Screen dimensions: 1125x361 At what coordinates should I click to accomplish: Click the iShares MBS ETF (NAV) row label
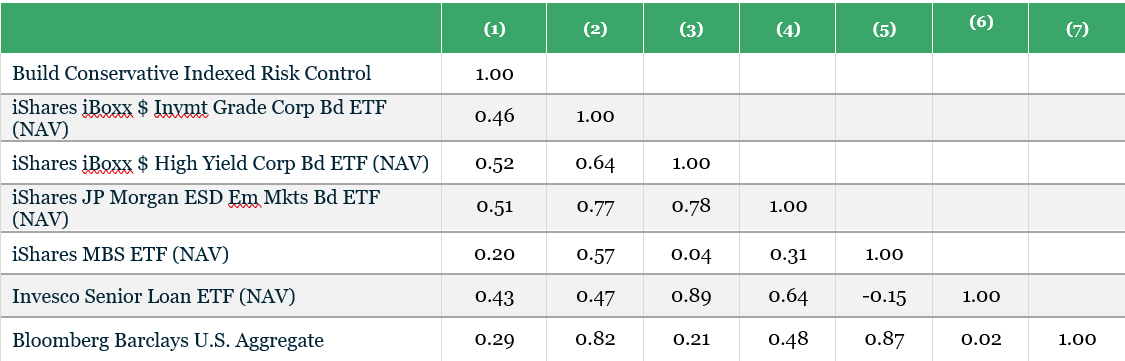121,253
